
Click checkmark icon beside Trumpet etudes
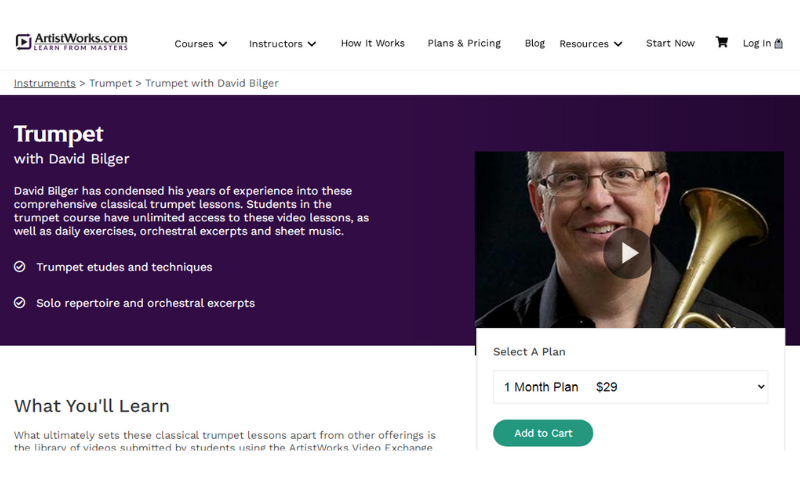pos(20,267)
